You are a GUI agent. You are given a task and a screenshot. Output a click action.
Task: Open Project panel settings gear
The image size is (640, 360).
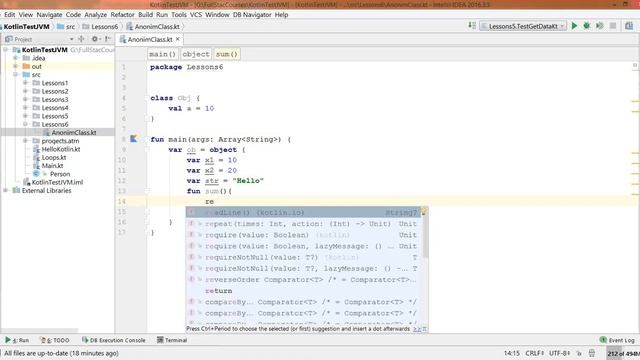tap(95, 39)
